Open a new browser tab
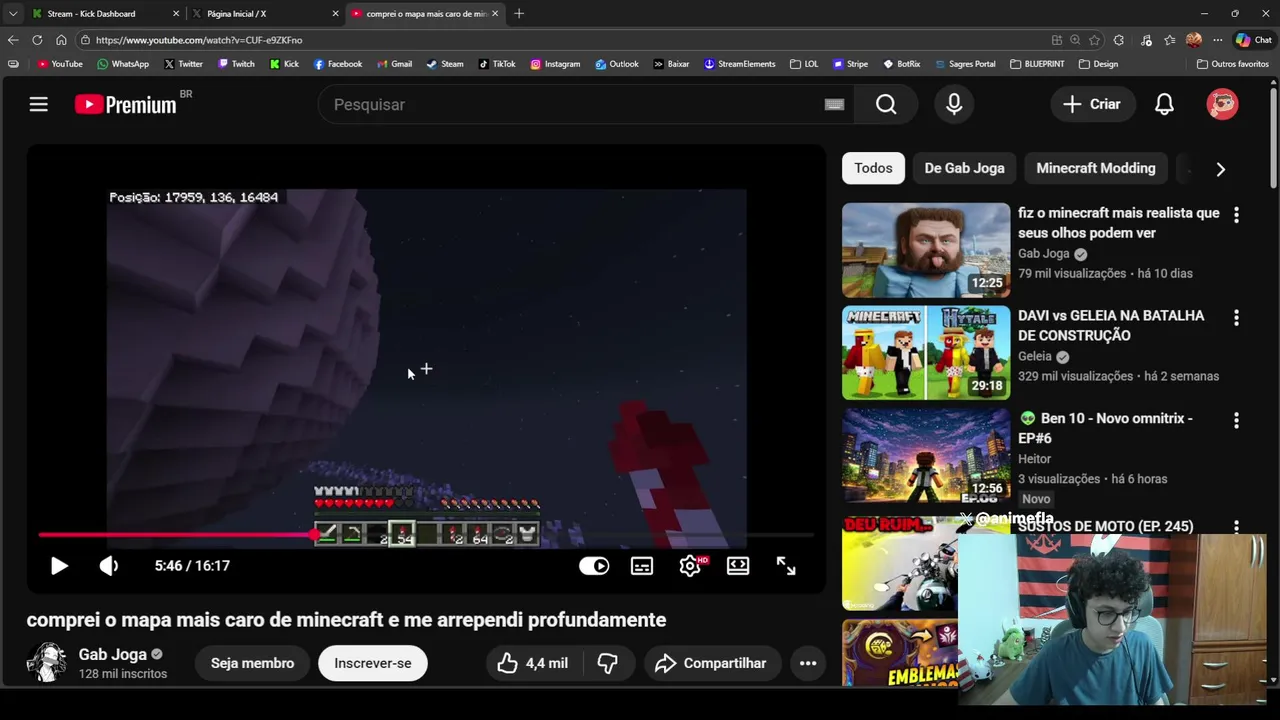Screen dimensions: 1280x720 coord(518,14)
